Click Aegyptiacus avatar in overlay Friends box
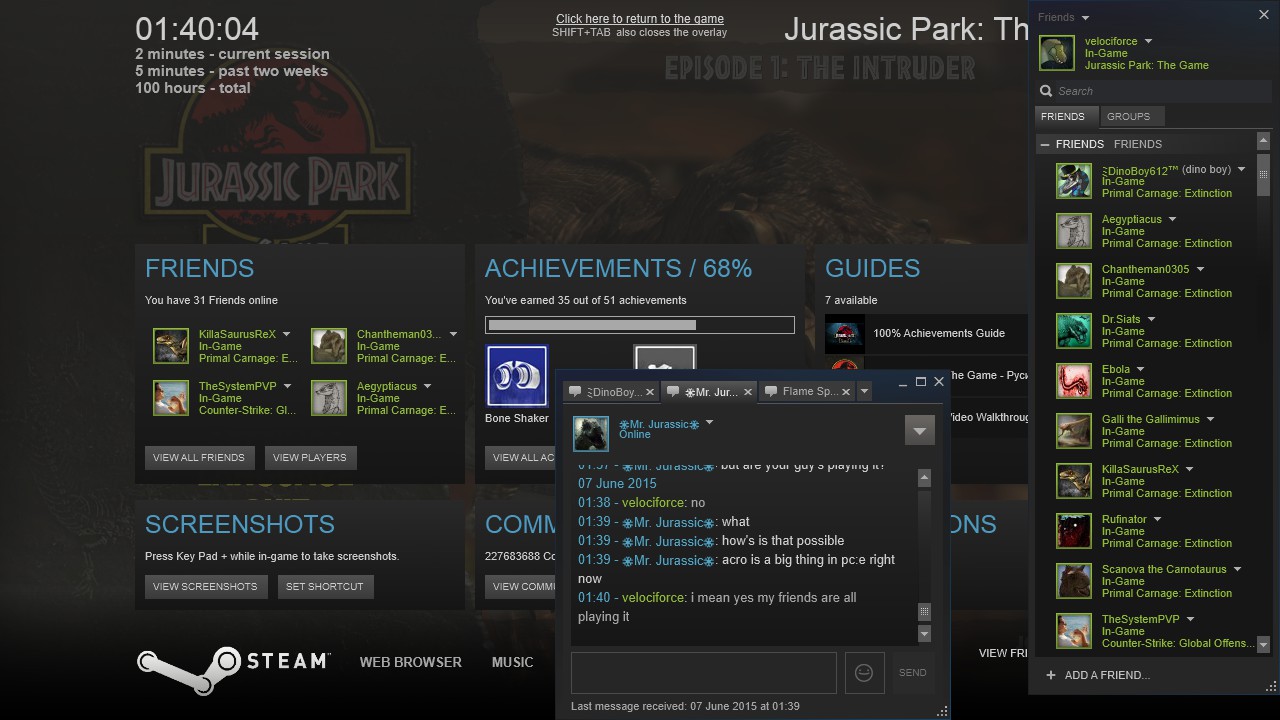The height and width of the screenshot is (720, 1280). click(329, 398)
